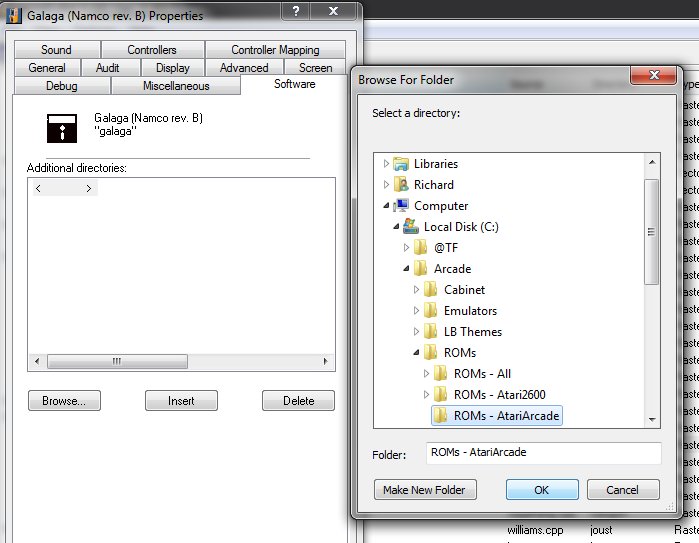Click the Folder name input field
The image size is (699, 543).
(x=543, y=453)
